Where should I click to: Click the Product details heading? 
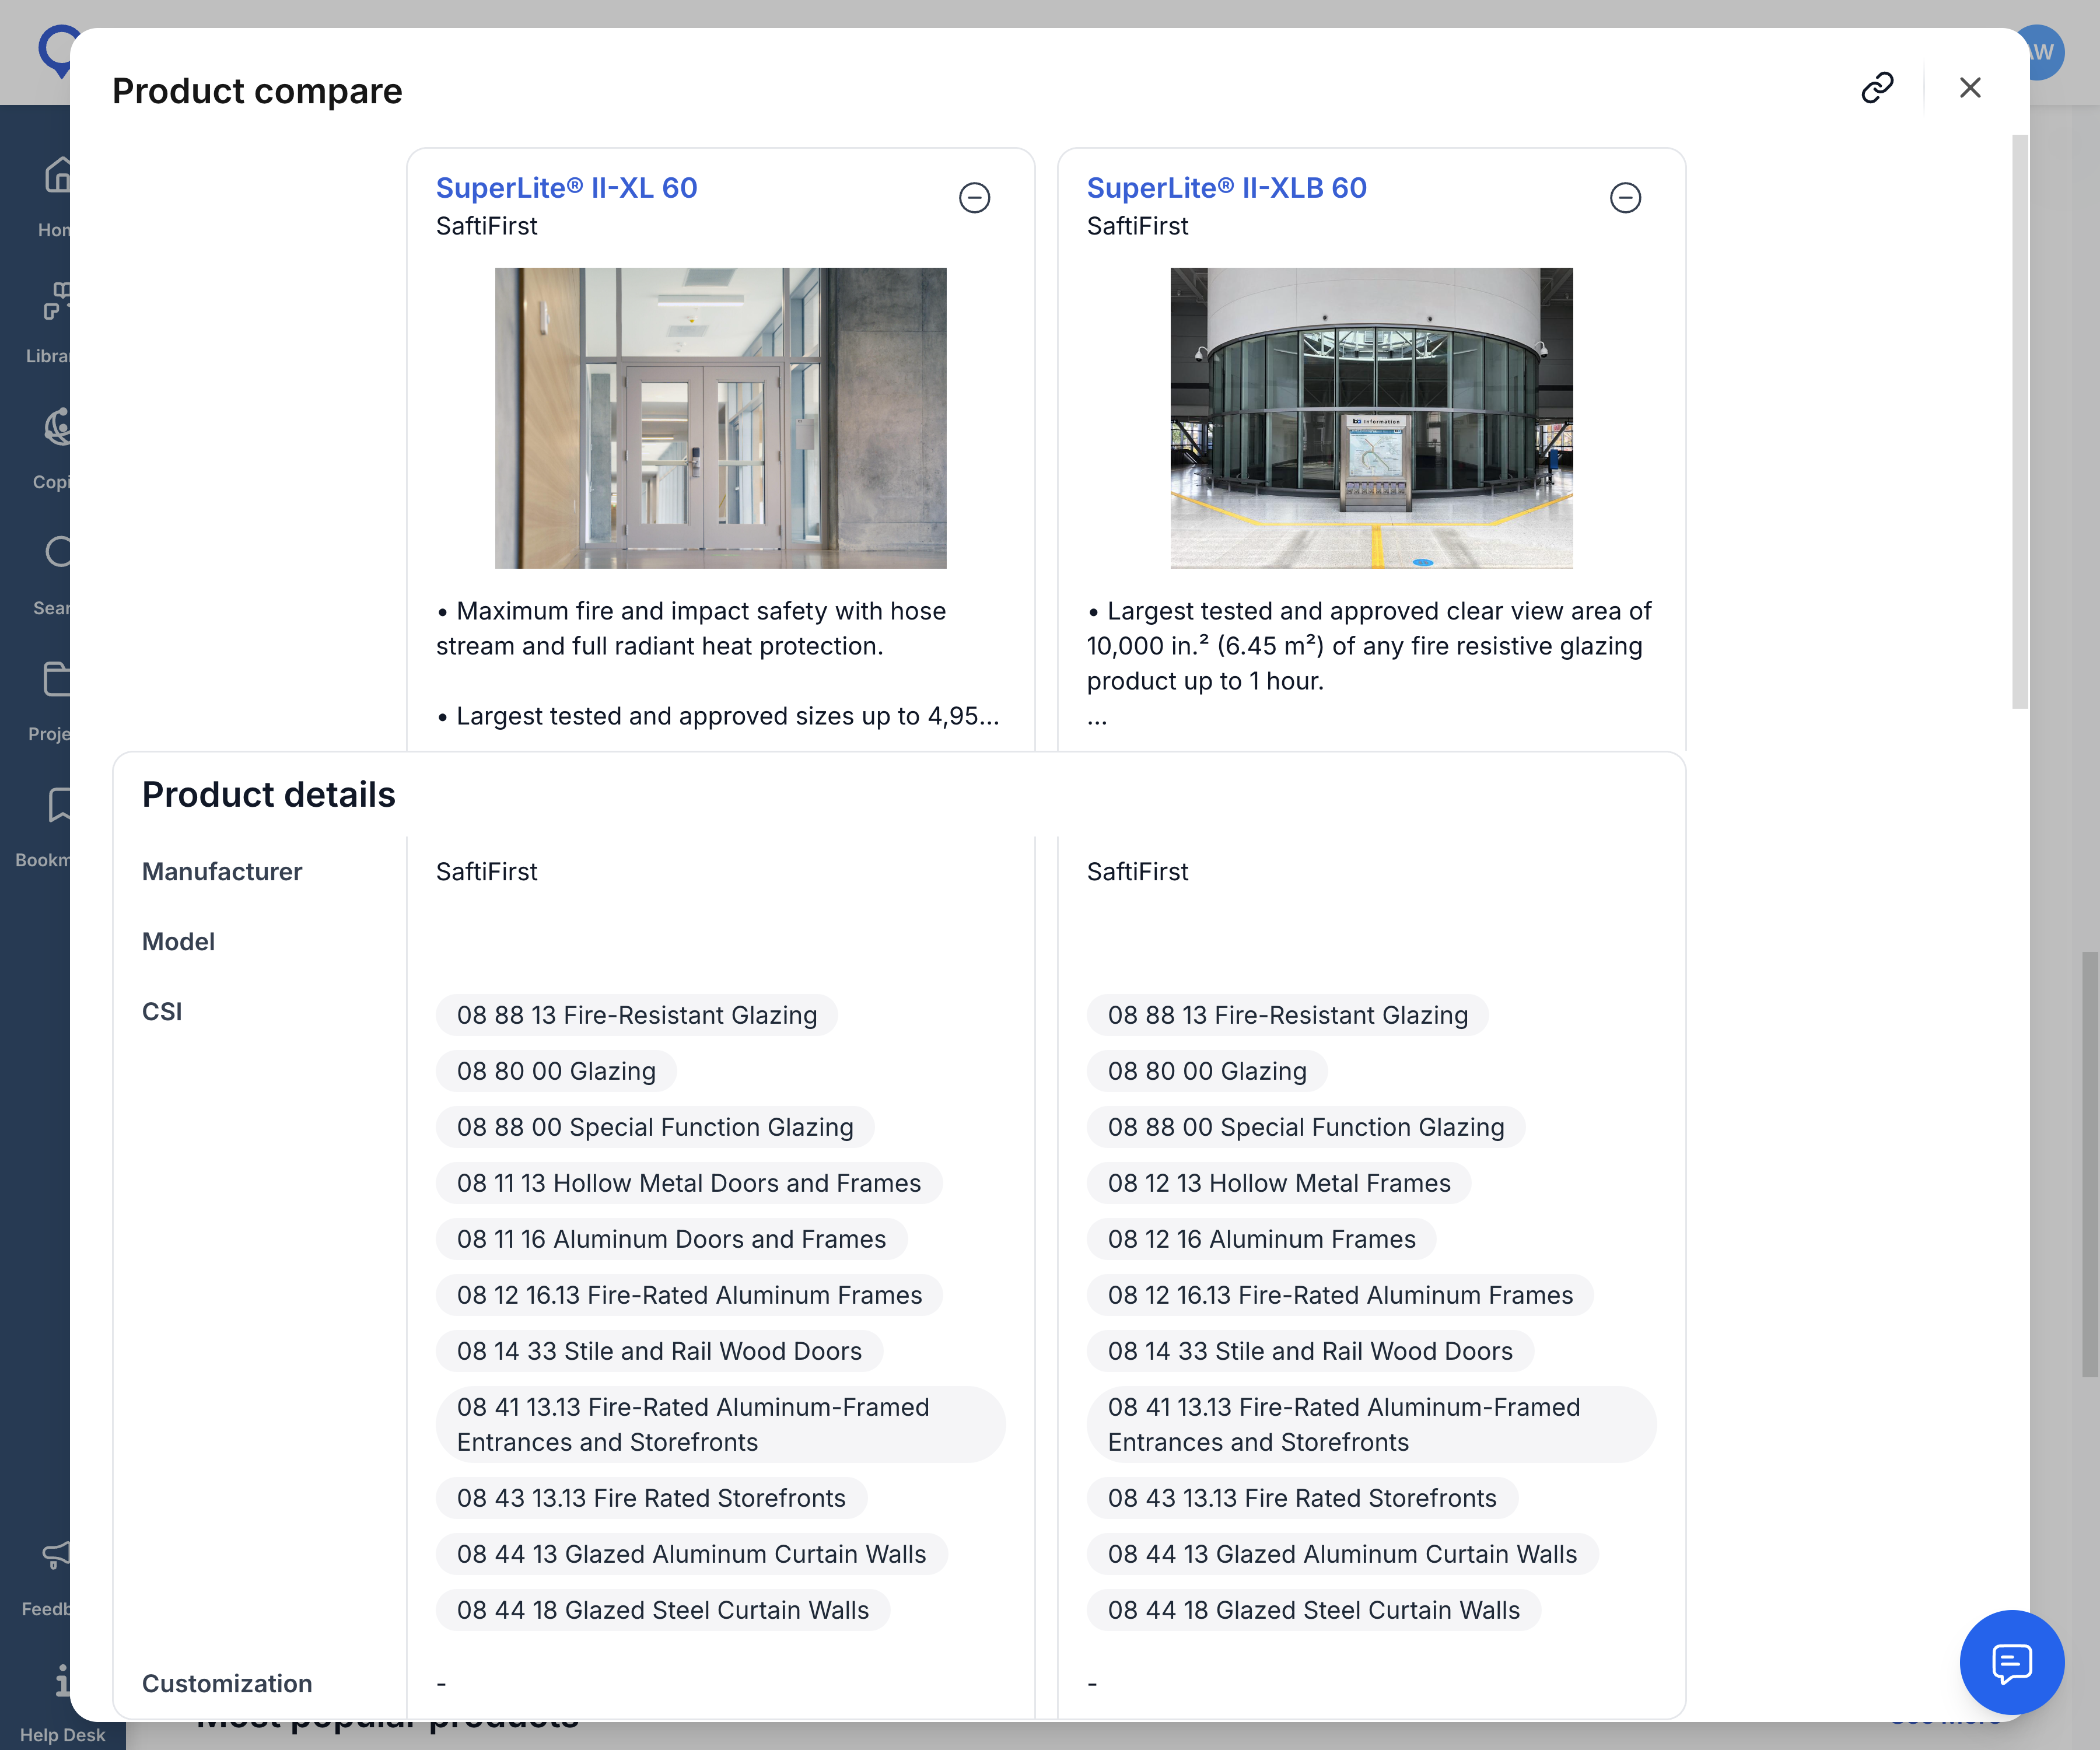point(268,794)
